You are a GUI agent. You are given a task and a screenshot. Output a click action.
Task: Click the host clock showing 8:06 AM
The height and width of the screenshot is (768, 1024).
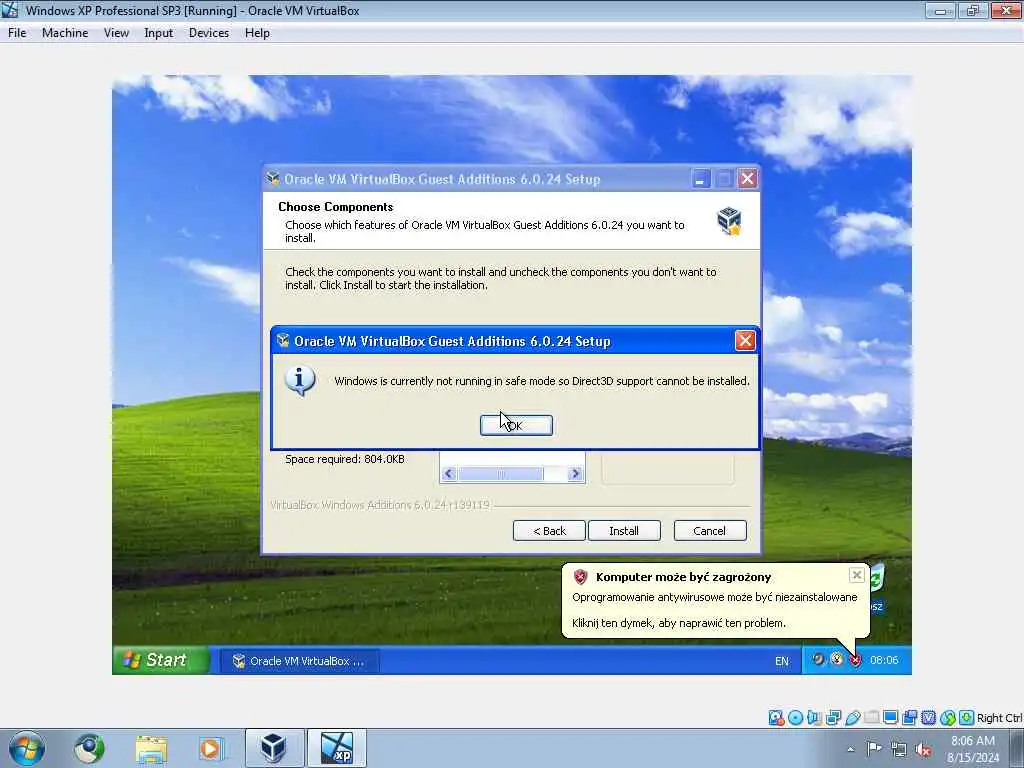coord(973,749)
